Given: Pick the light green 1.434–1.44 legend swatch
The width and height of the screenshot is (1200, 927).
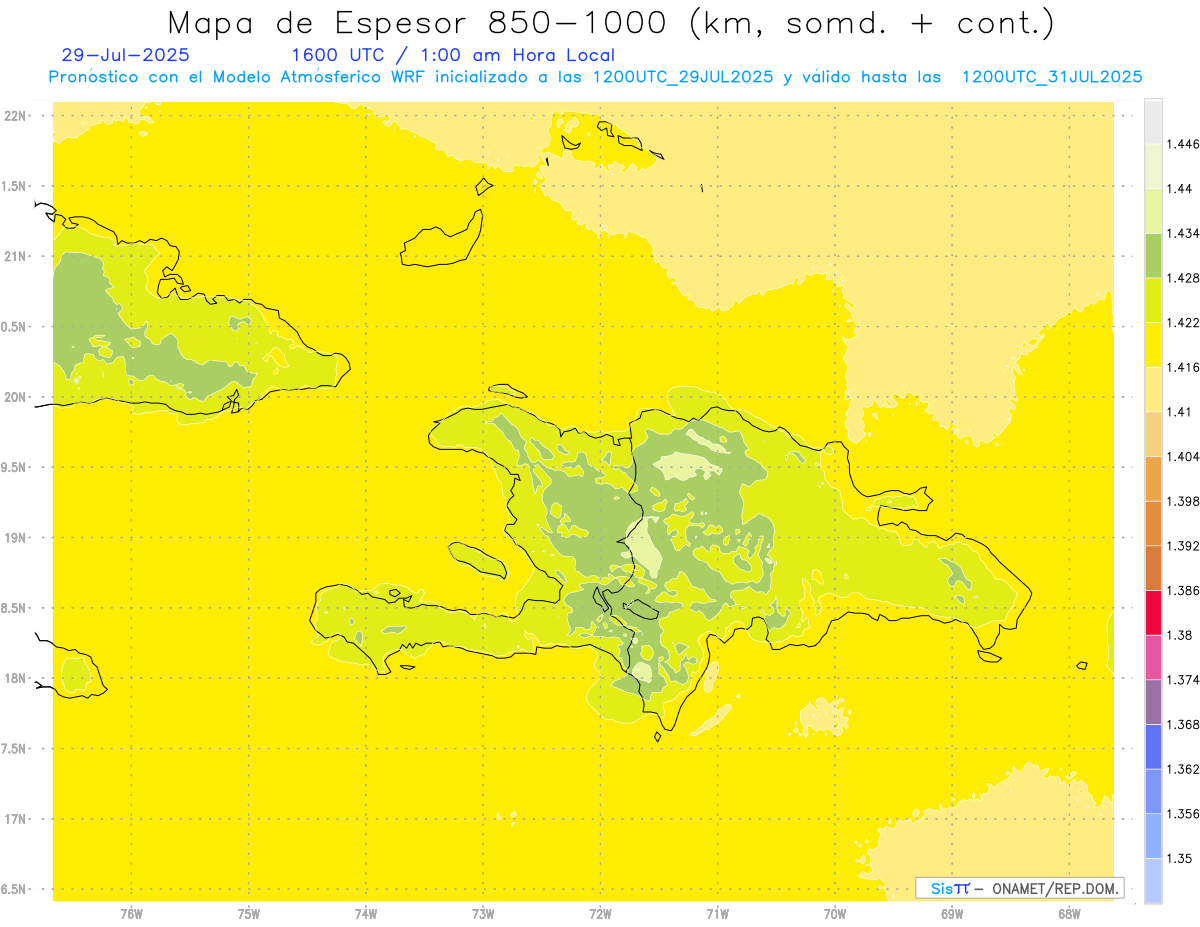Looking at the screenshot, I should (1153, 211).
